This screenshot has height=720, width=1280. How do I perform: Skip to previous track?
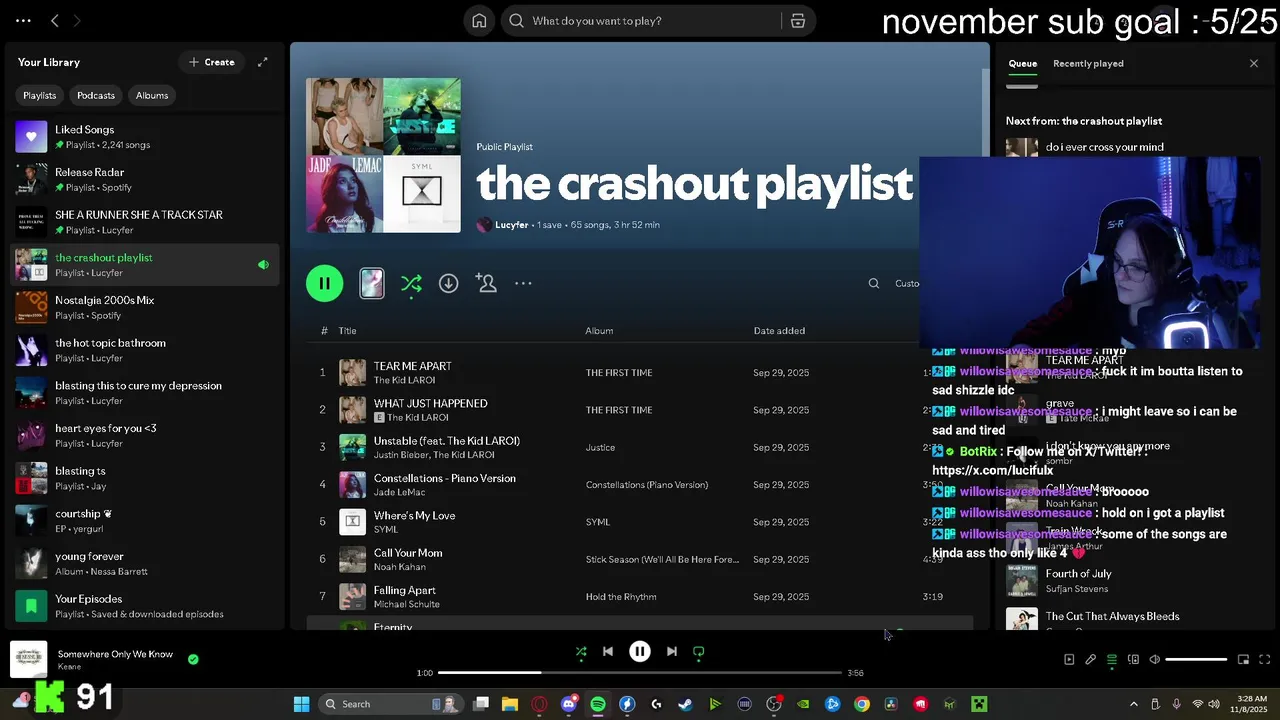coord(607,652)
